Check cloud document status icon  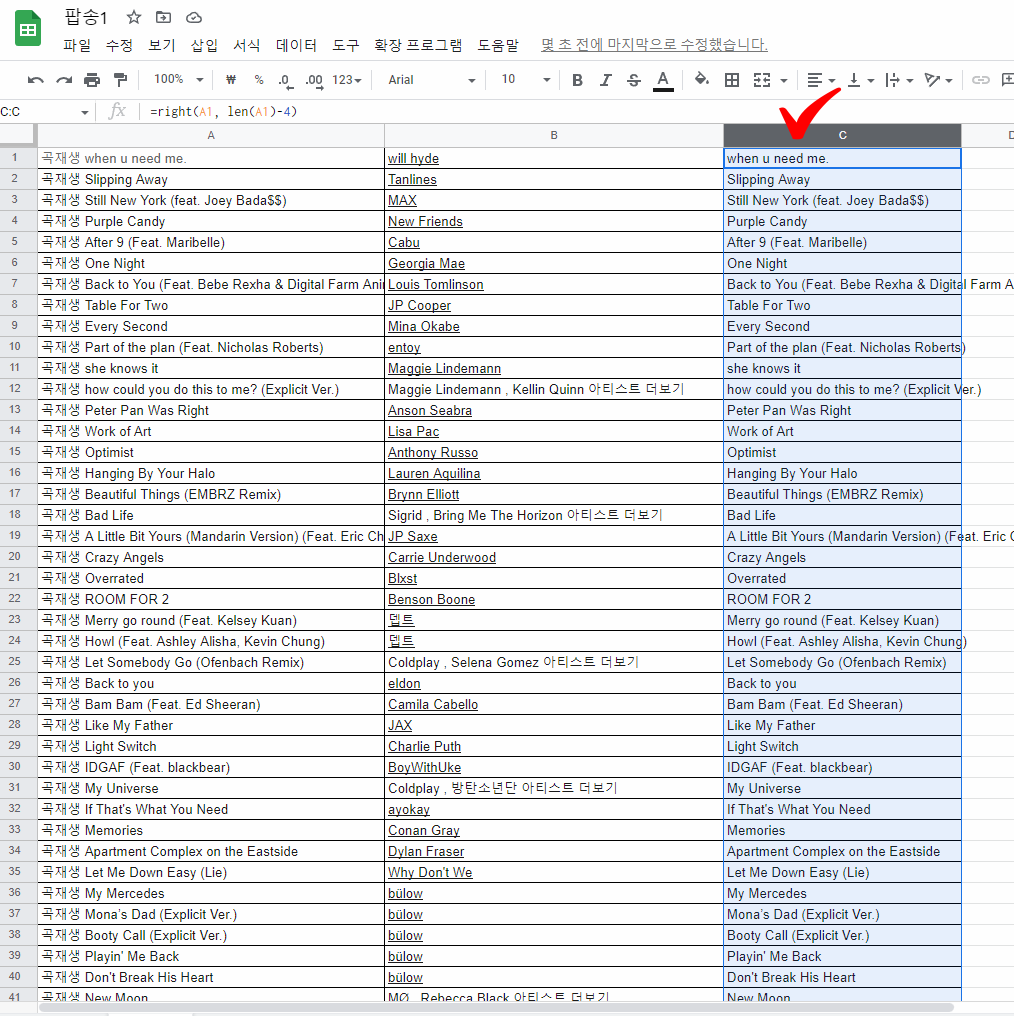click(x=194, y=17)
